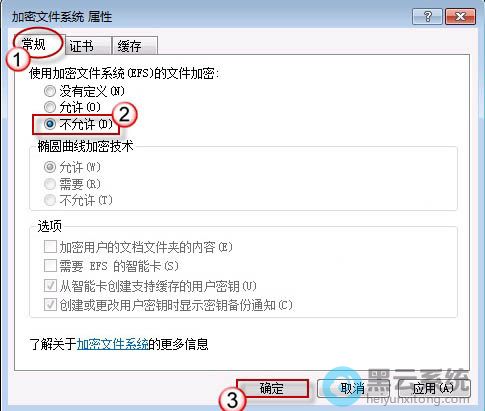Image resolution: width=485 pixels, height=411 pixels.
Task: Click the dialog title 加密文件系统 属性
Action: (62, 17)
